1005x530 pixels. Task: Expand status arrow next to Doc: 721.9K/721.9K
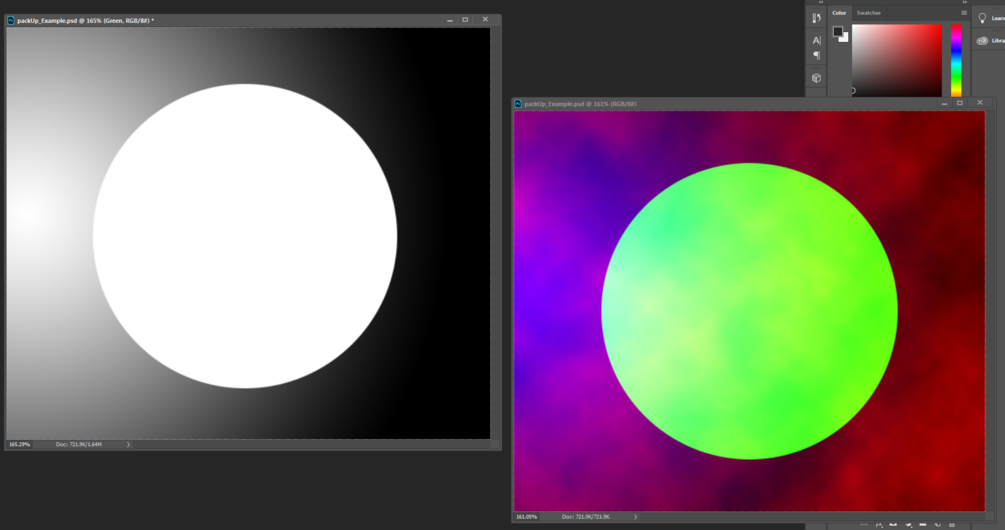click(x=635, y=517)
